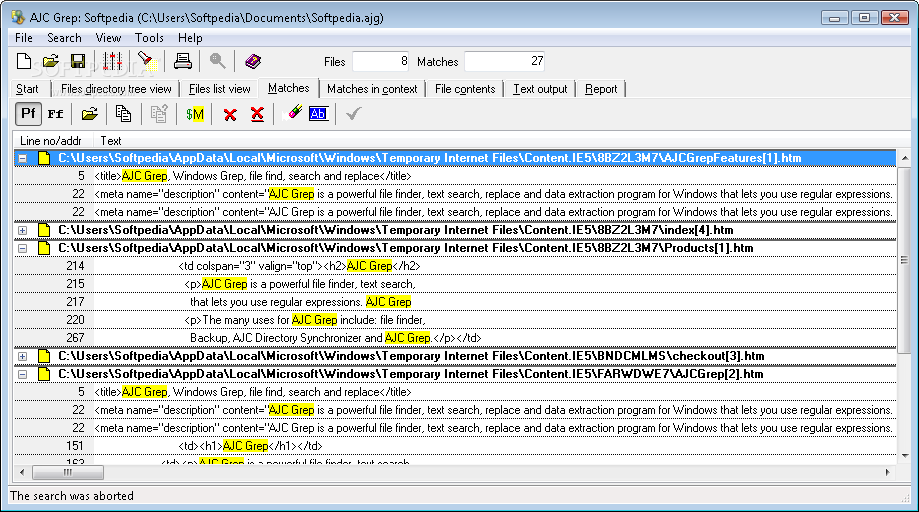Click the blue Ab text icon

pos(318,114)
